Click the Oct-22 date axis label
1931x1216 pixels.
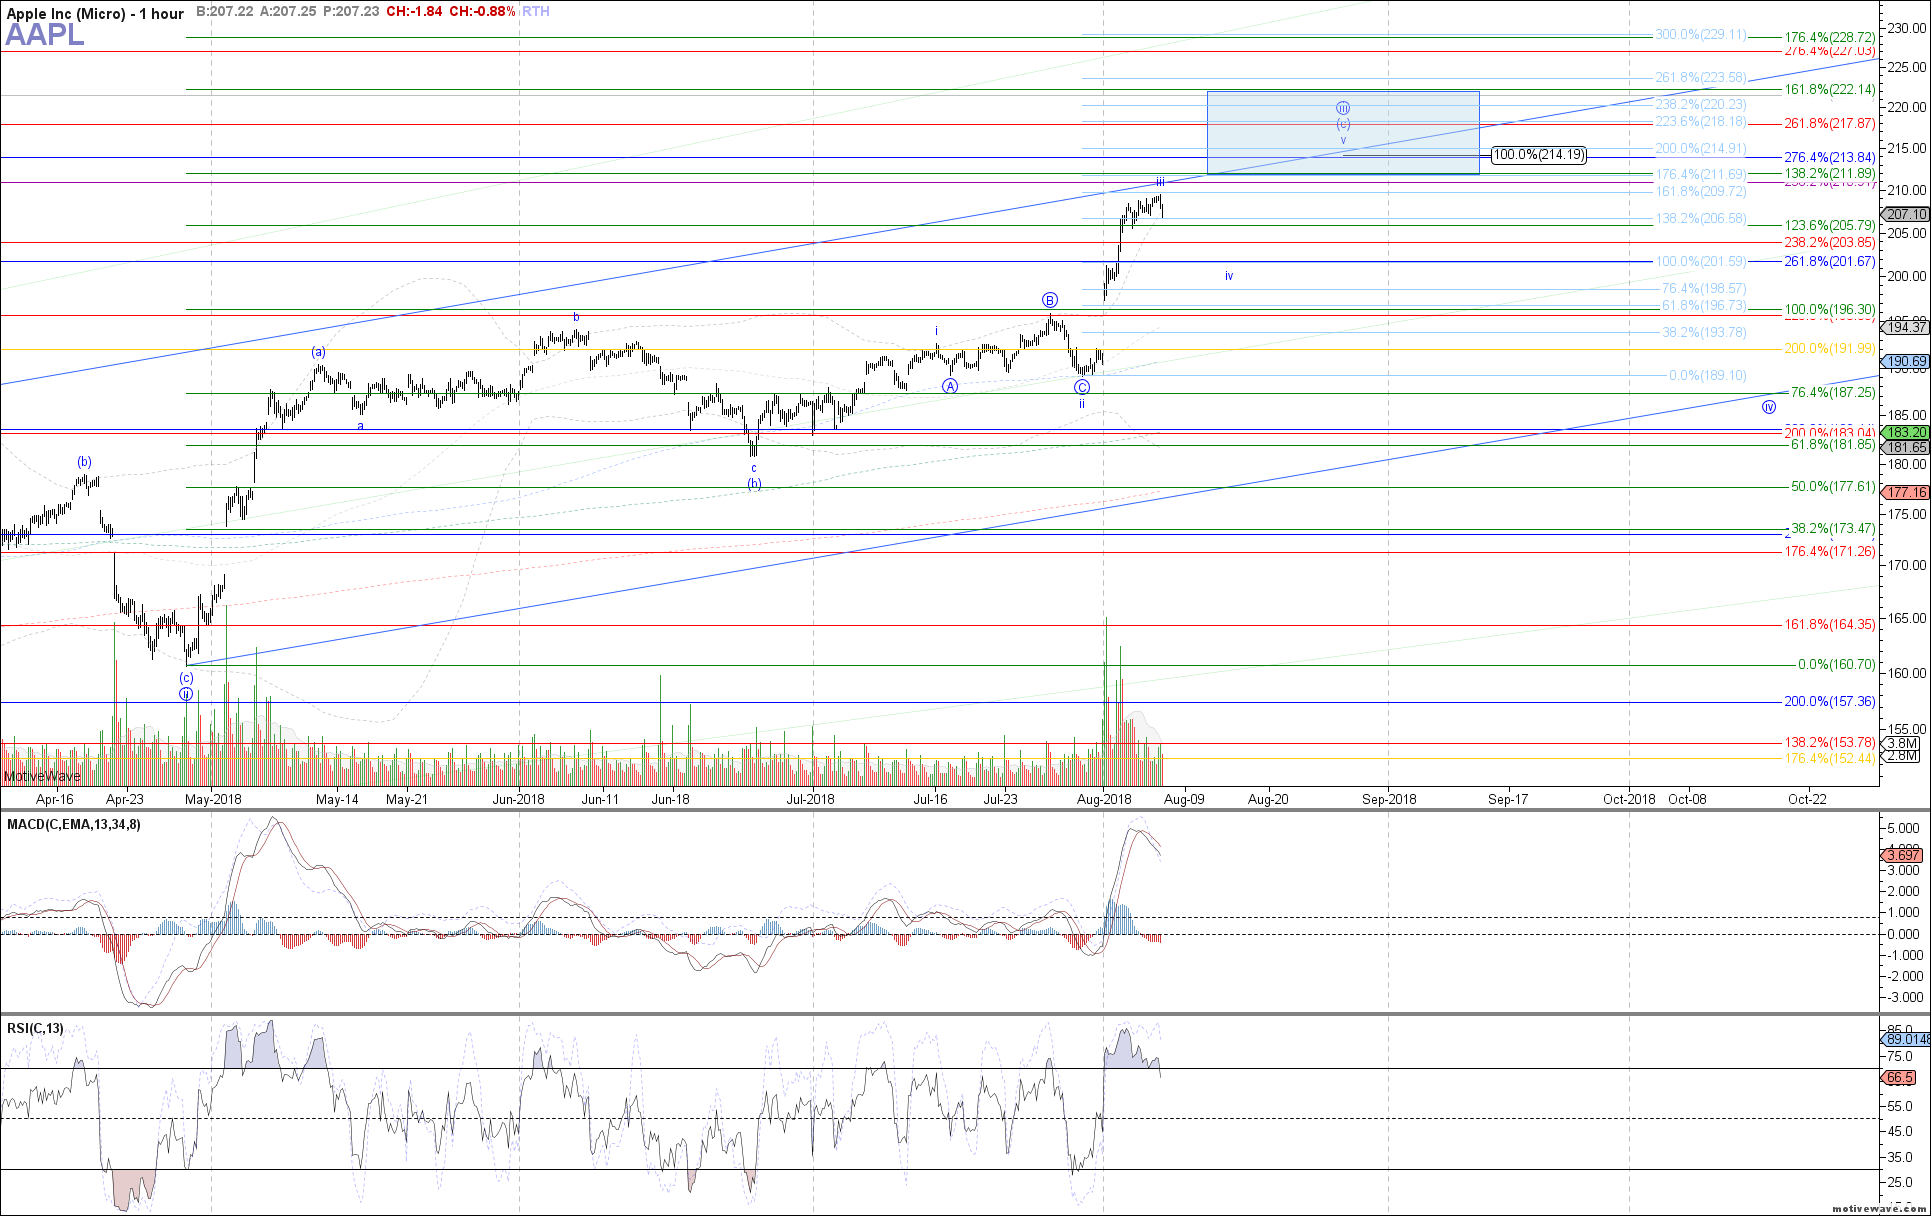1807,799
